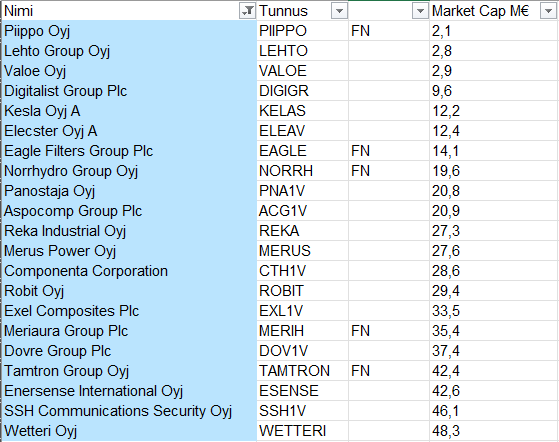This screenshot has height=442, width=559.
Task: Select the VALOE ticker cell
Action: pos(302,71)
